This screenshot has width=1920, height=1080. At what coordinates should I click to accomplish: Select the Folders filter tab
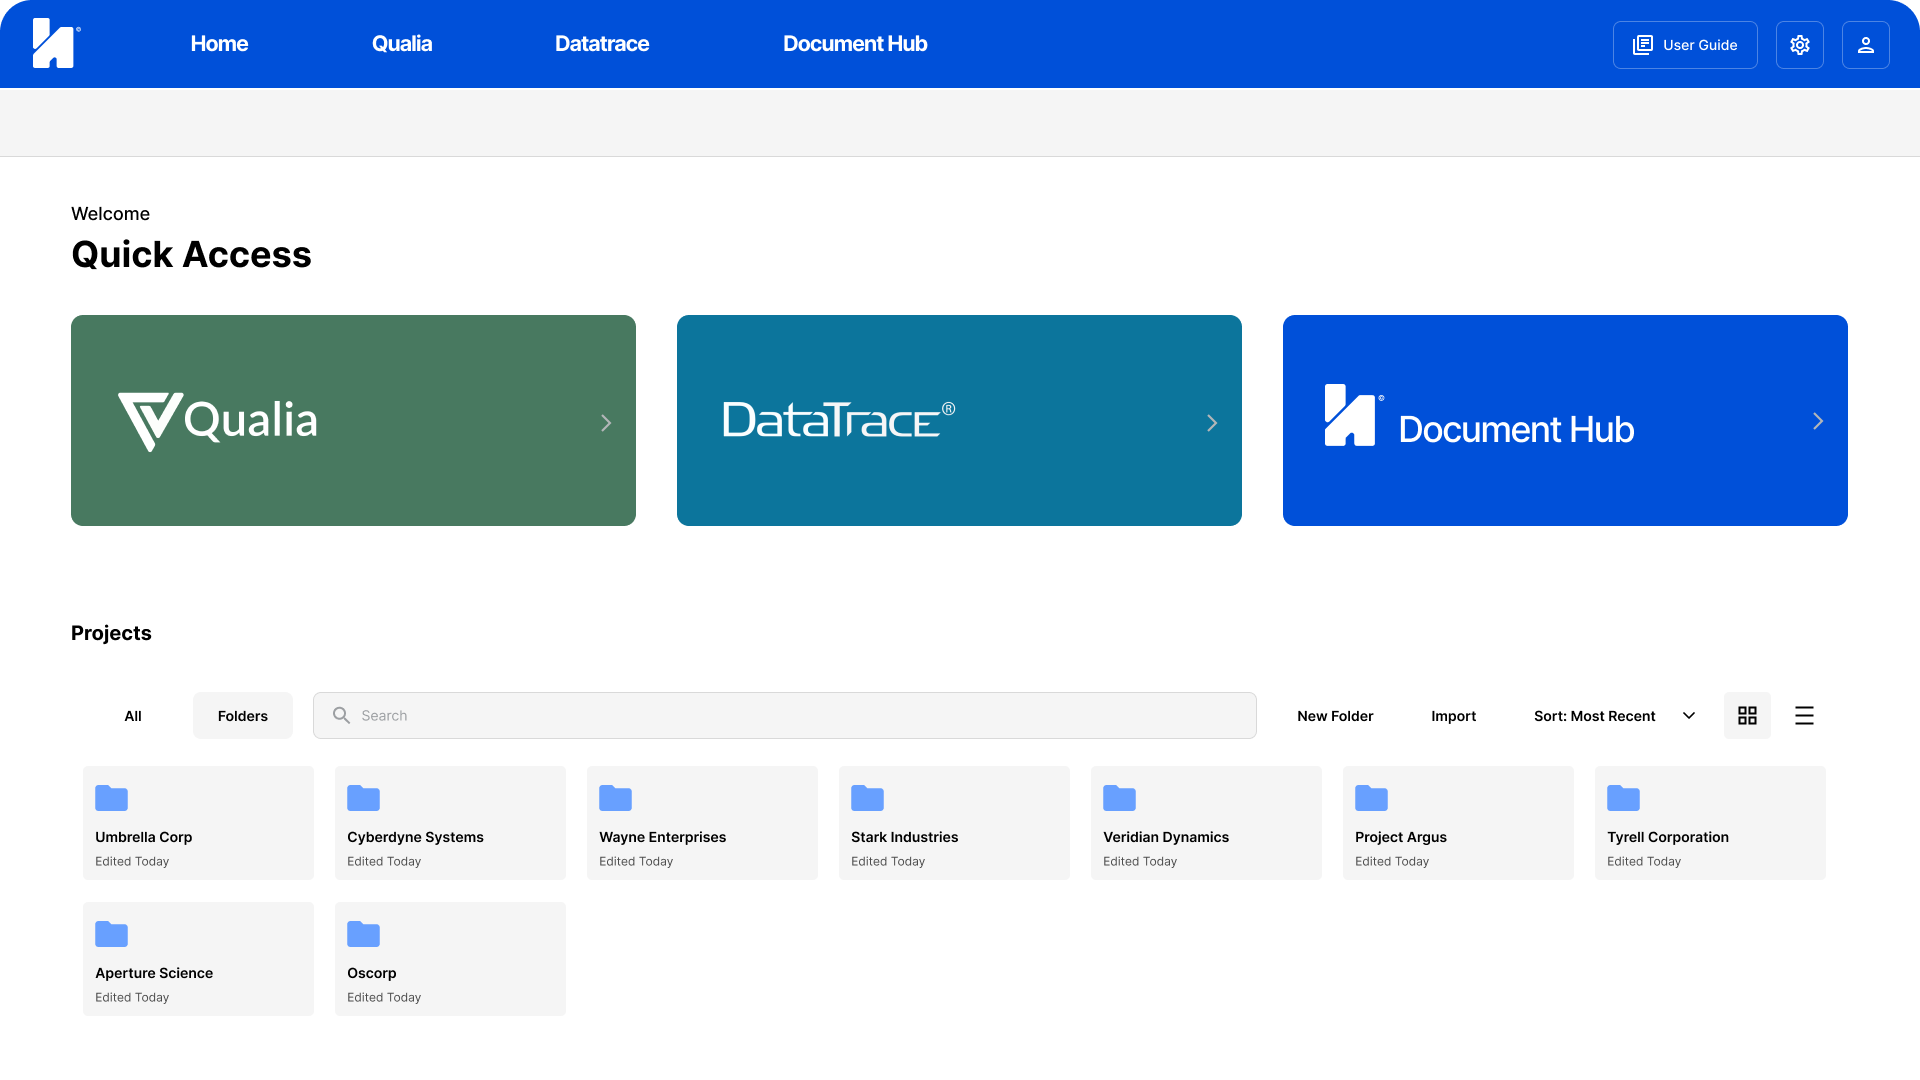[243, 716]
